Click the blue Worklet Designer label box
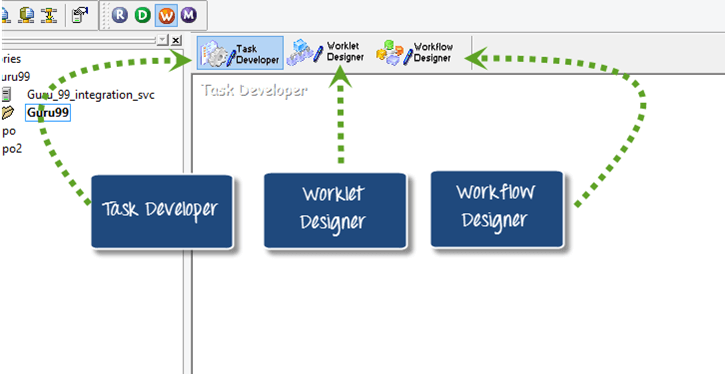This screenshot has width=725, height=374. pyautogui.click(x=336, y=211)
